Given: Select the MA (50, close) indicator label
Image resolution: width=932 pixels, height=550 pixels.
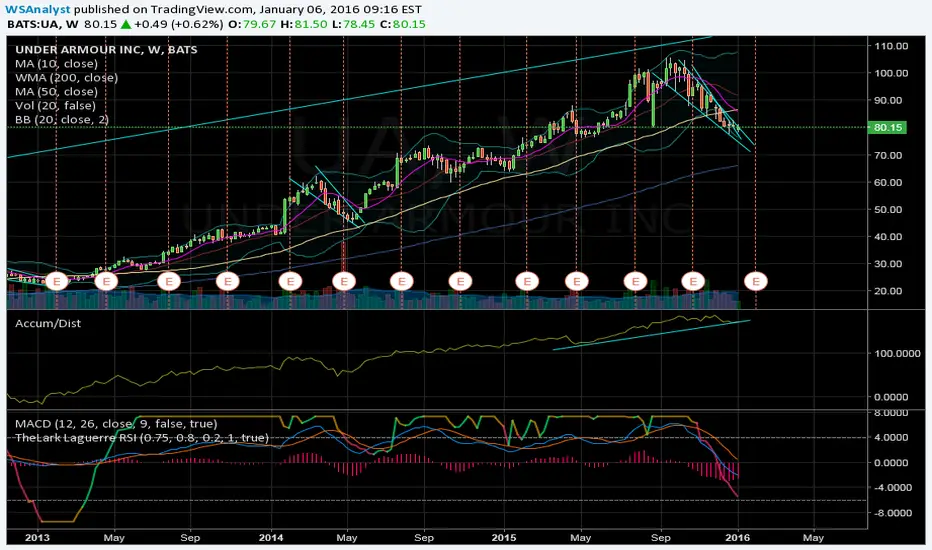Looking at the screenshot, I should click(x=56, y=92).
